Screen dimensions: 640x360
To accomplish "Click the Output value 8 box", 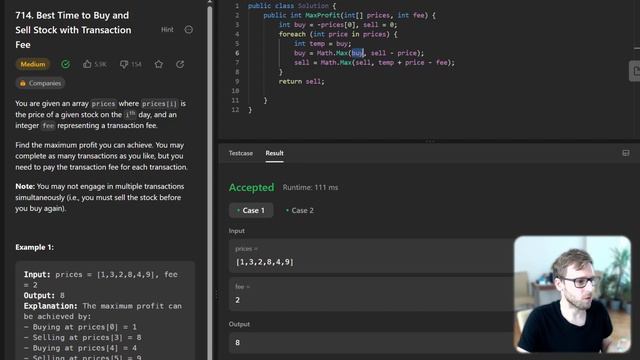I will click(x=371, y=342).
